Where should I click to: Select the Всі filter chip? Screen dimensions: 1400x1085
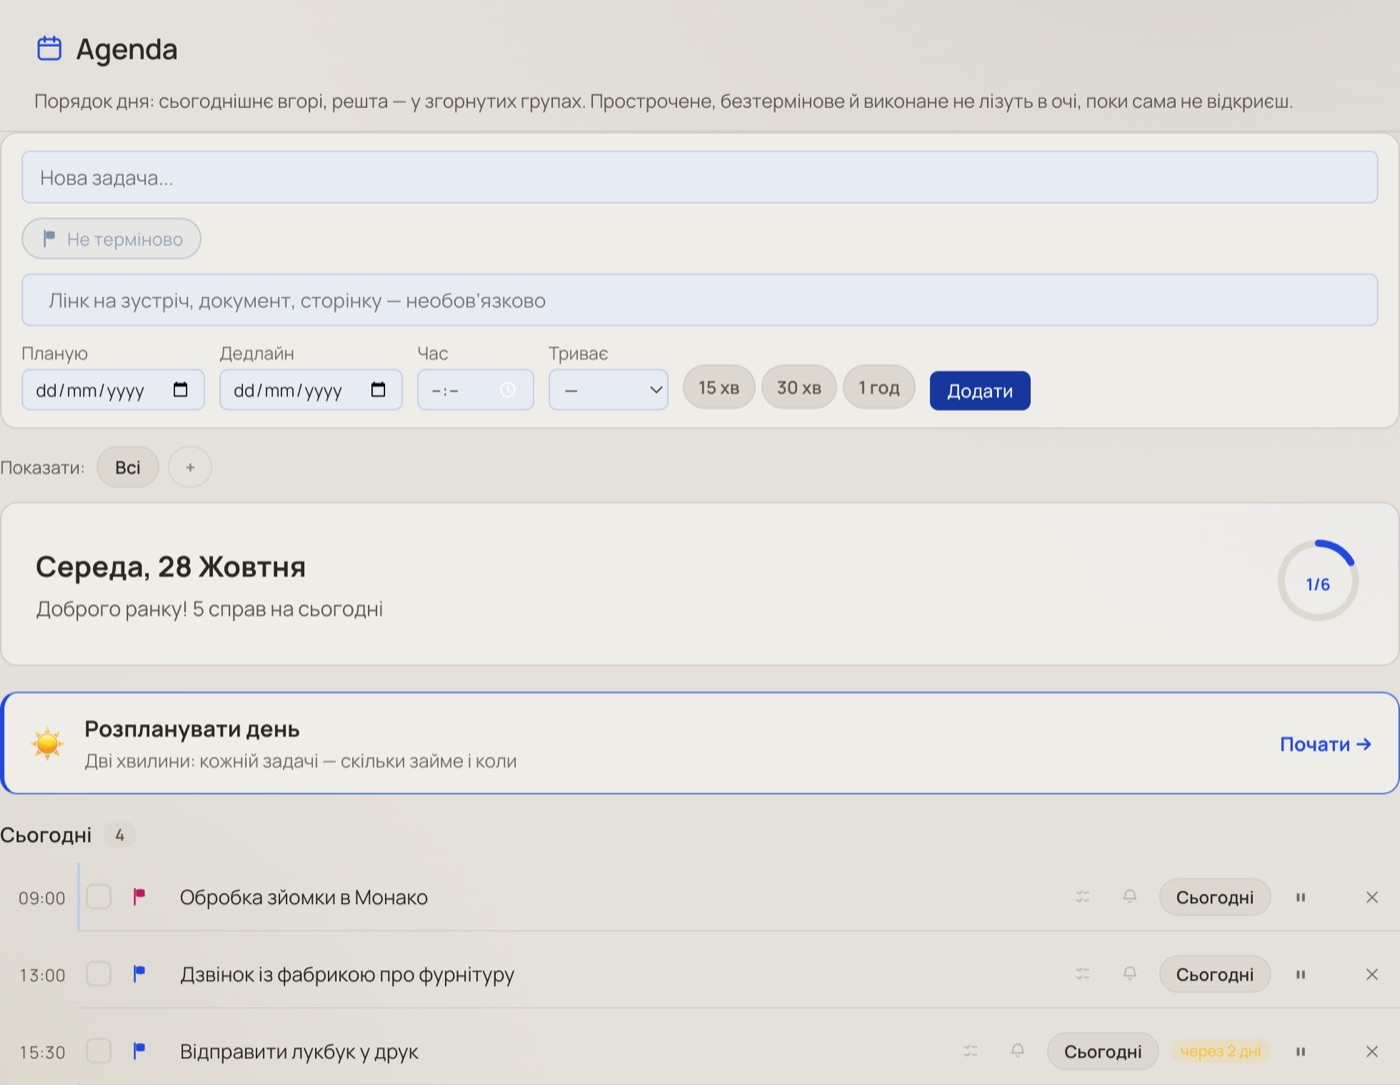click(128, 467)
